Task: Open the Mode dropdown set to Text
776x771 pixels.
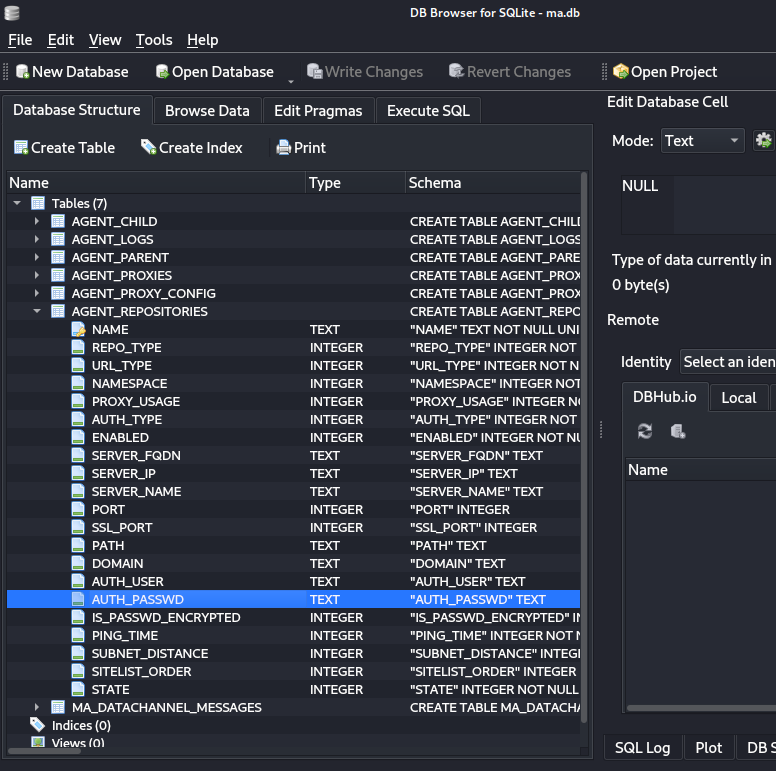Action: pyautogui.click(x=702, y=141)
